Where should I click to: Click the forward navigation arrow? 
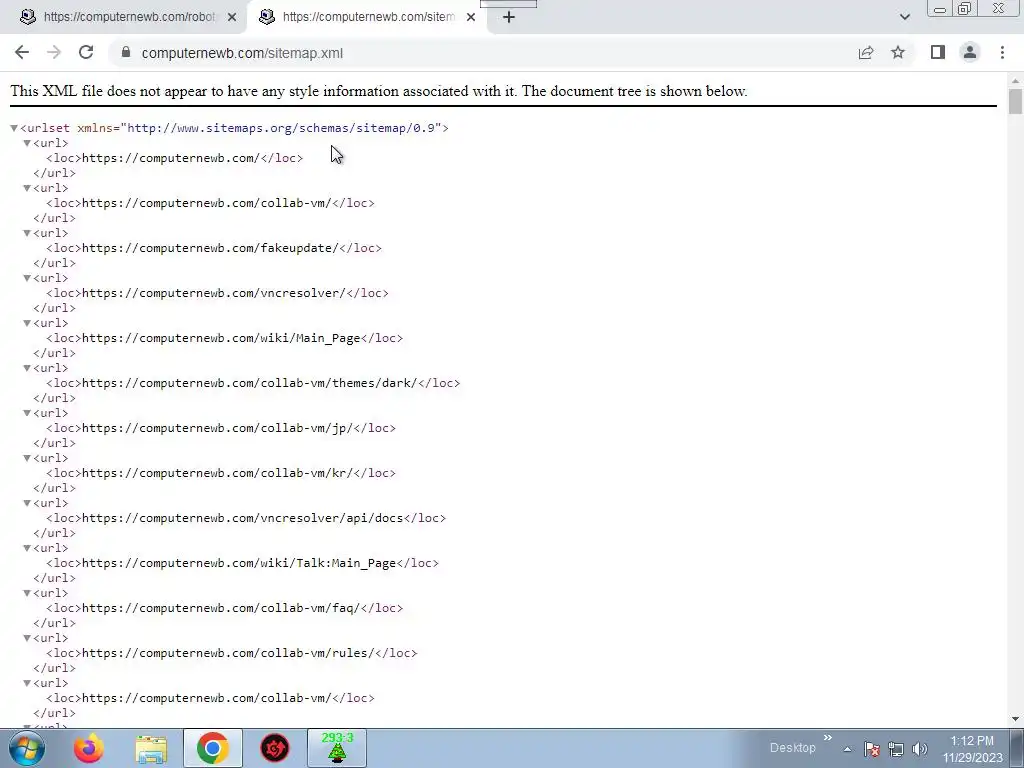[54, 53]
